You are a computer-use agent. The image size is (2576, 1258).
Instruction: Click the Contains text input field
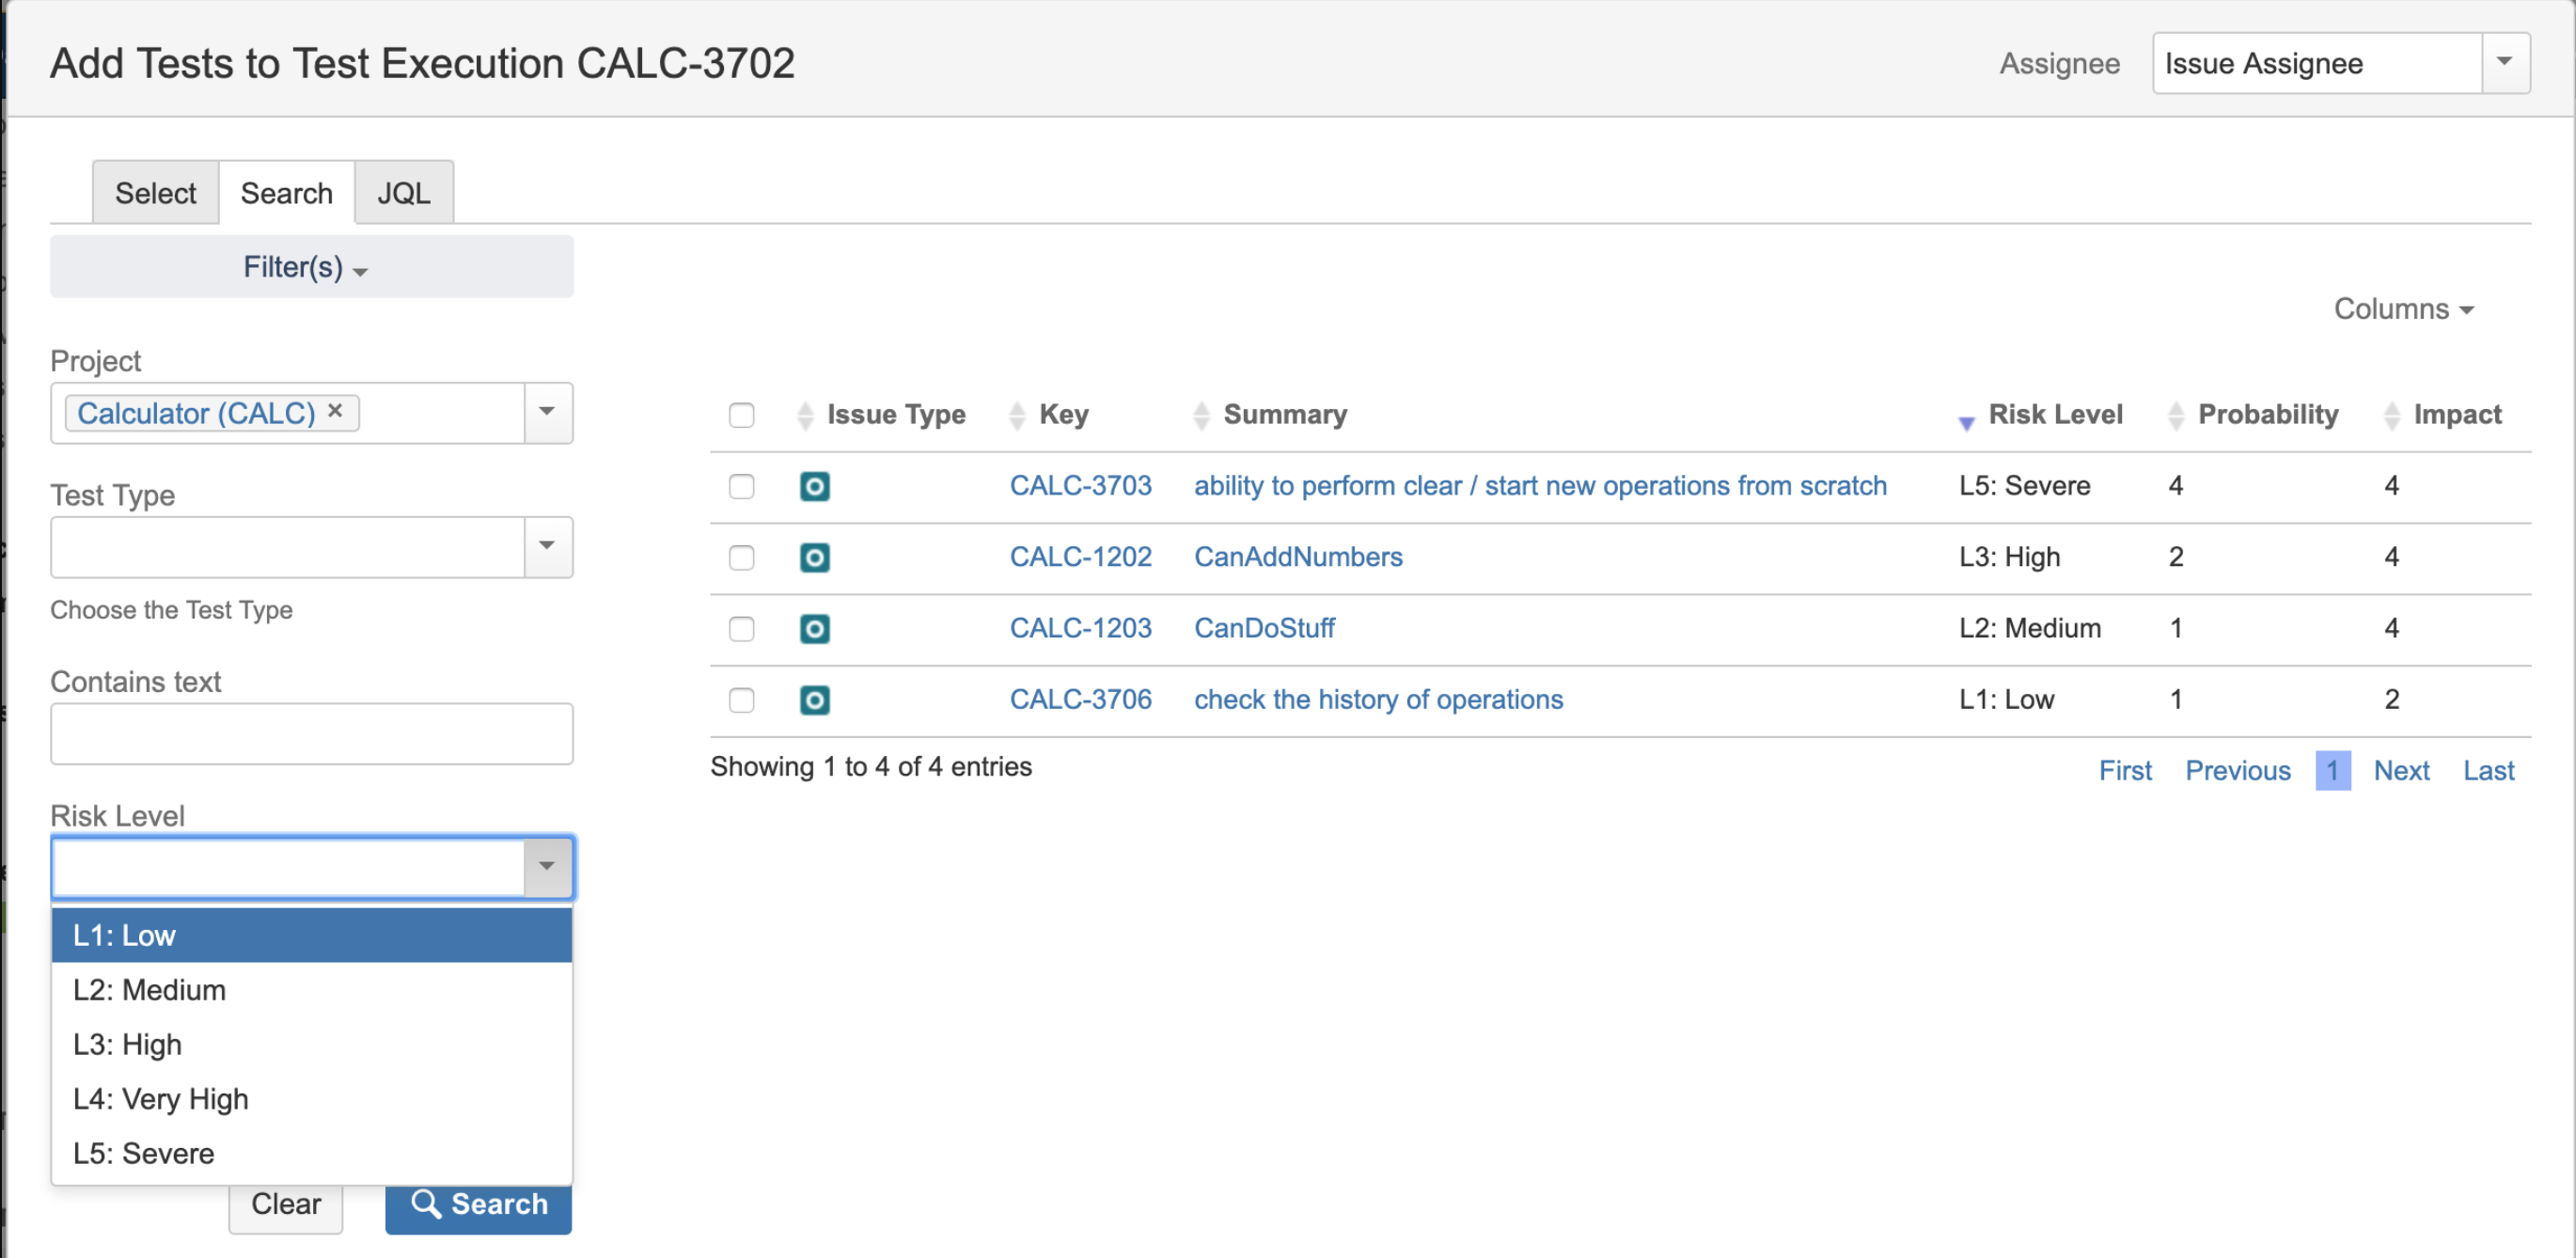tap(311, 734)
